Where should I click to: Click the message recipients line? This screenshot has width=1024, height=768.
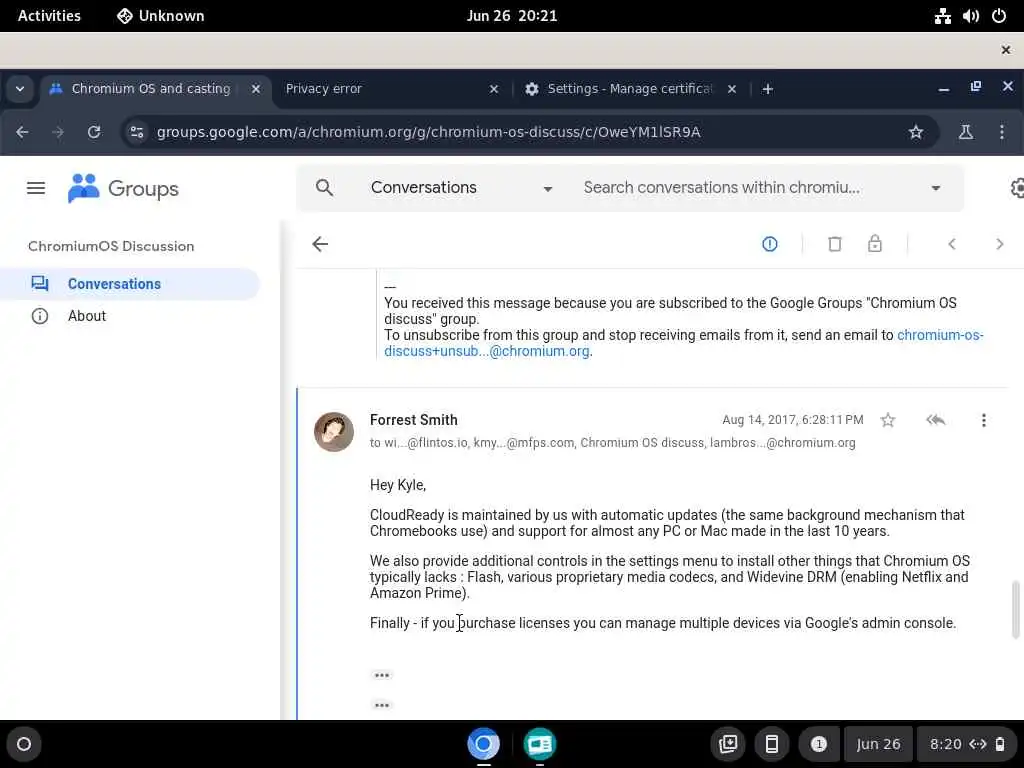point(613,443)
